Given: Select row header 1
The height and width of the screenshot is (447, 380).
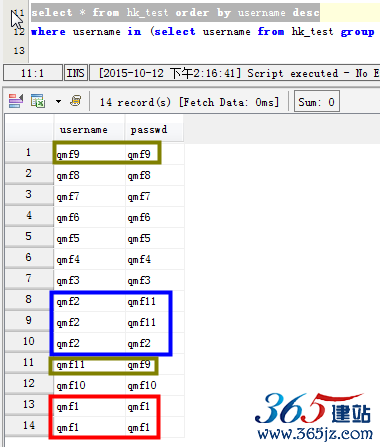Looking at the screenshot, I should pyautogui.click(x=29, y=153).
